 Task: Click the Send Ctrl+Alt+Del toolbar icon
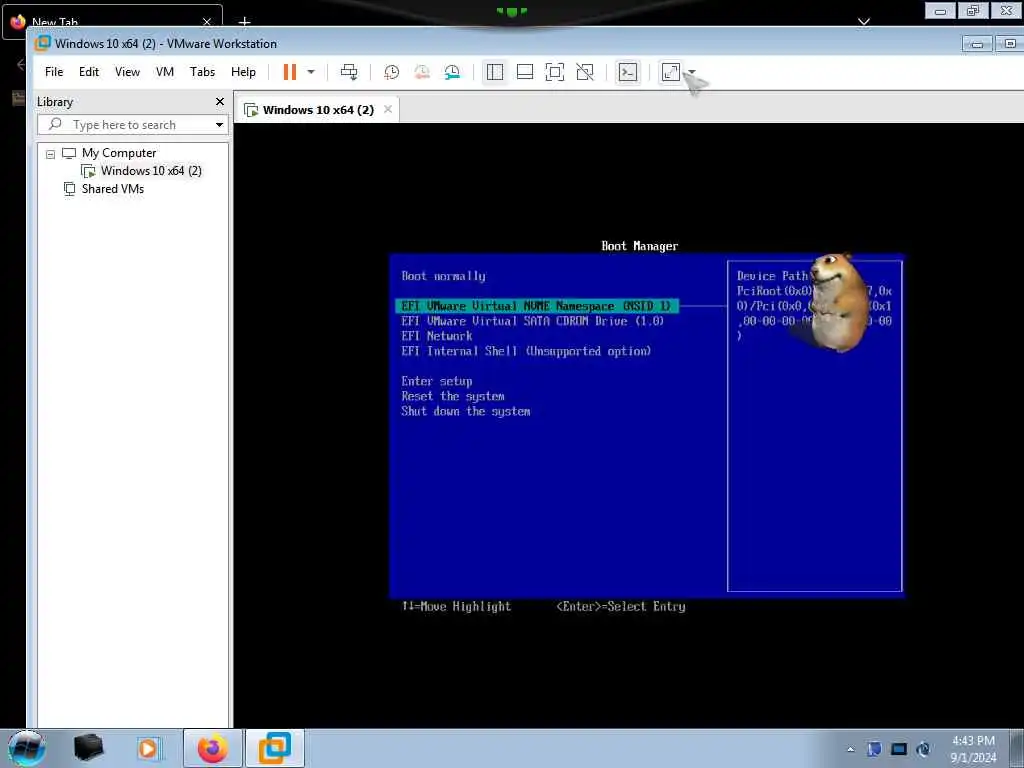point(349,72)
